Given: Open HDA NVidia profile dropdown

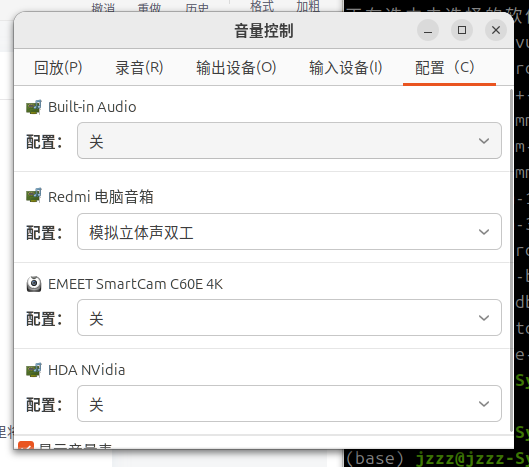Looking at the screenshot, I should click(289, 404).
